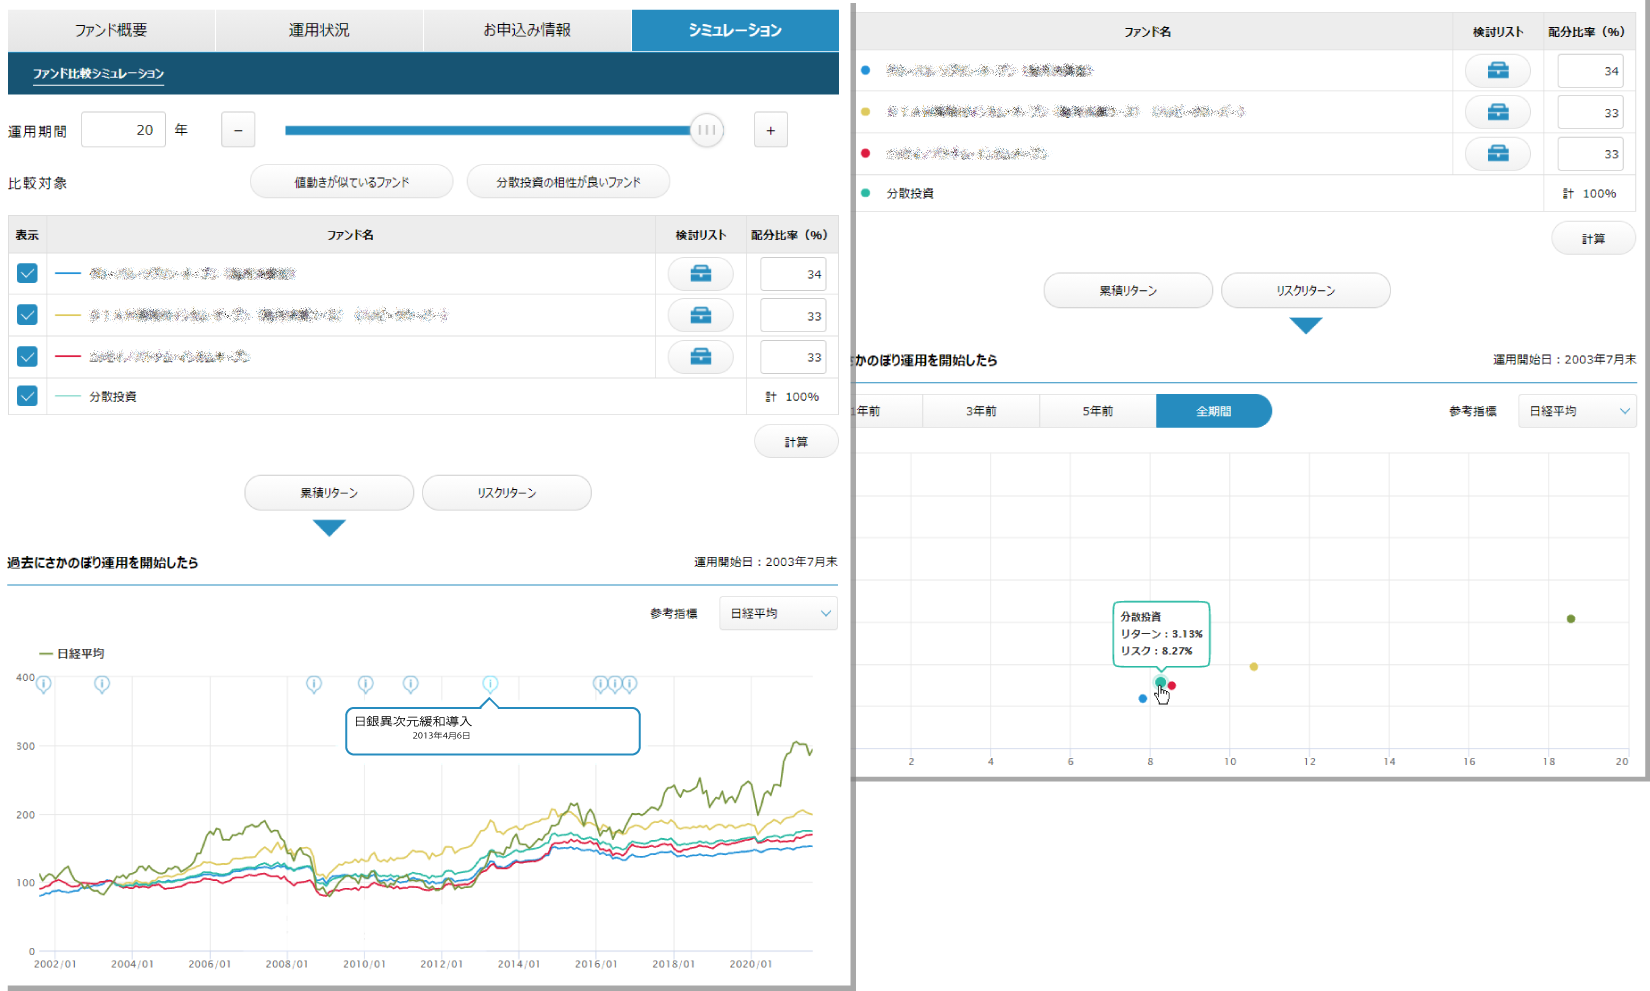Click 分散投資の相性が良いファンド button
This screenshot has height=991, width=1650.
pos(568,182)
